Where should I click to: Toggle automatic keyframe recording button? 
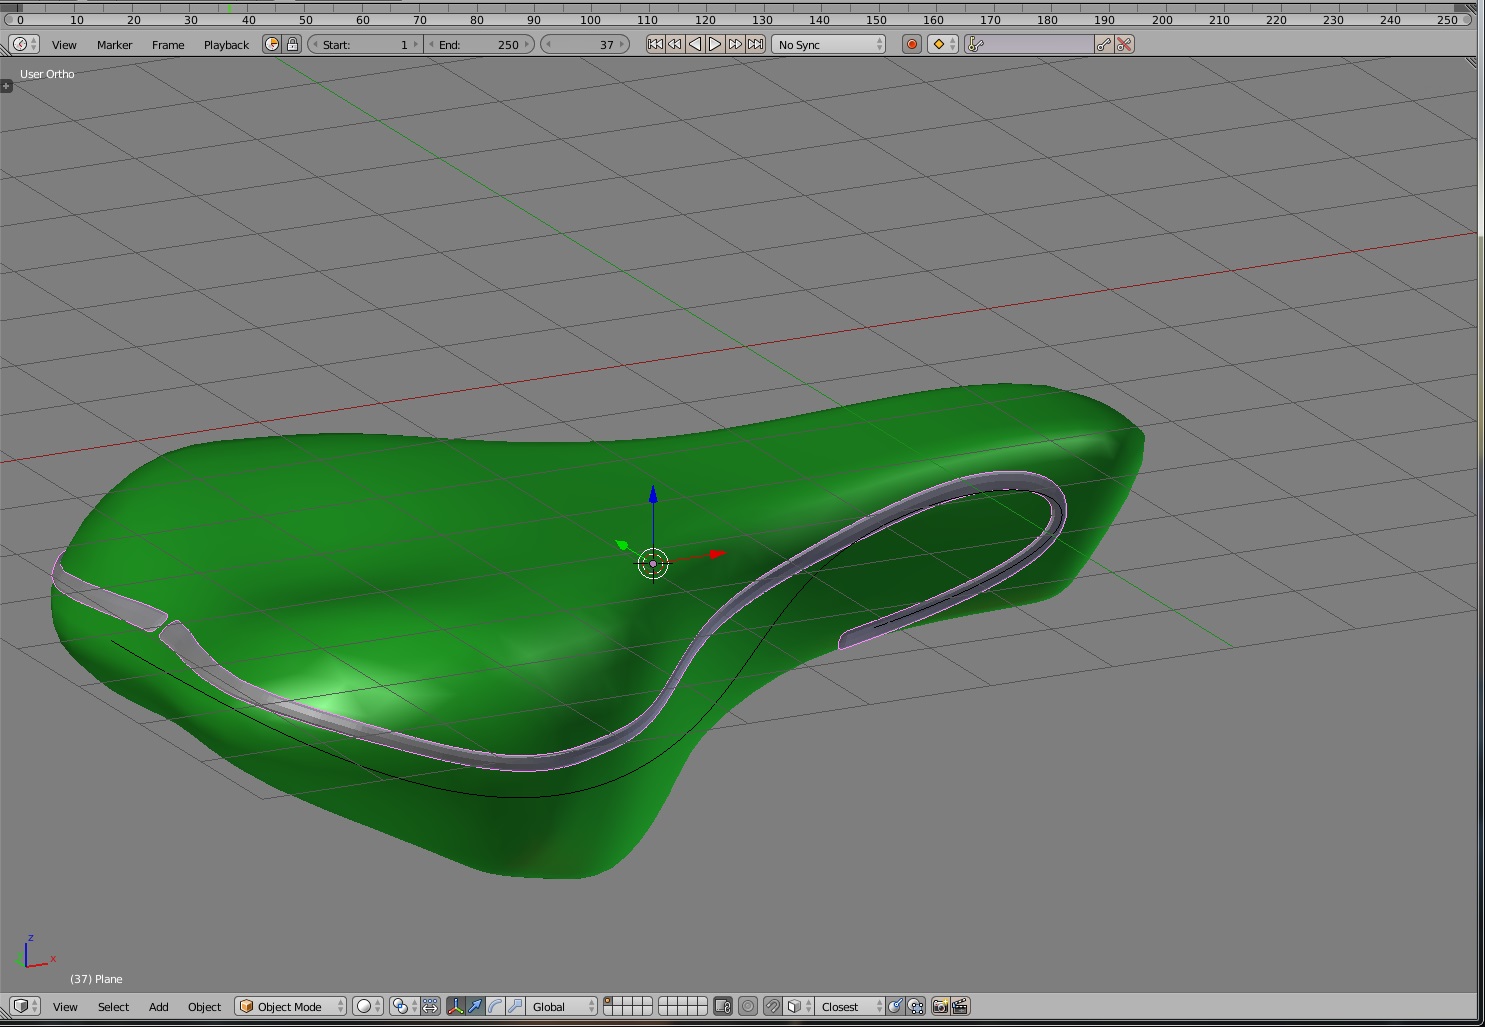[912, 44]
